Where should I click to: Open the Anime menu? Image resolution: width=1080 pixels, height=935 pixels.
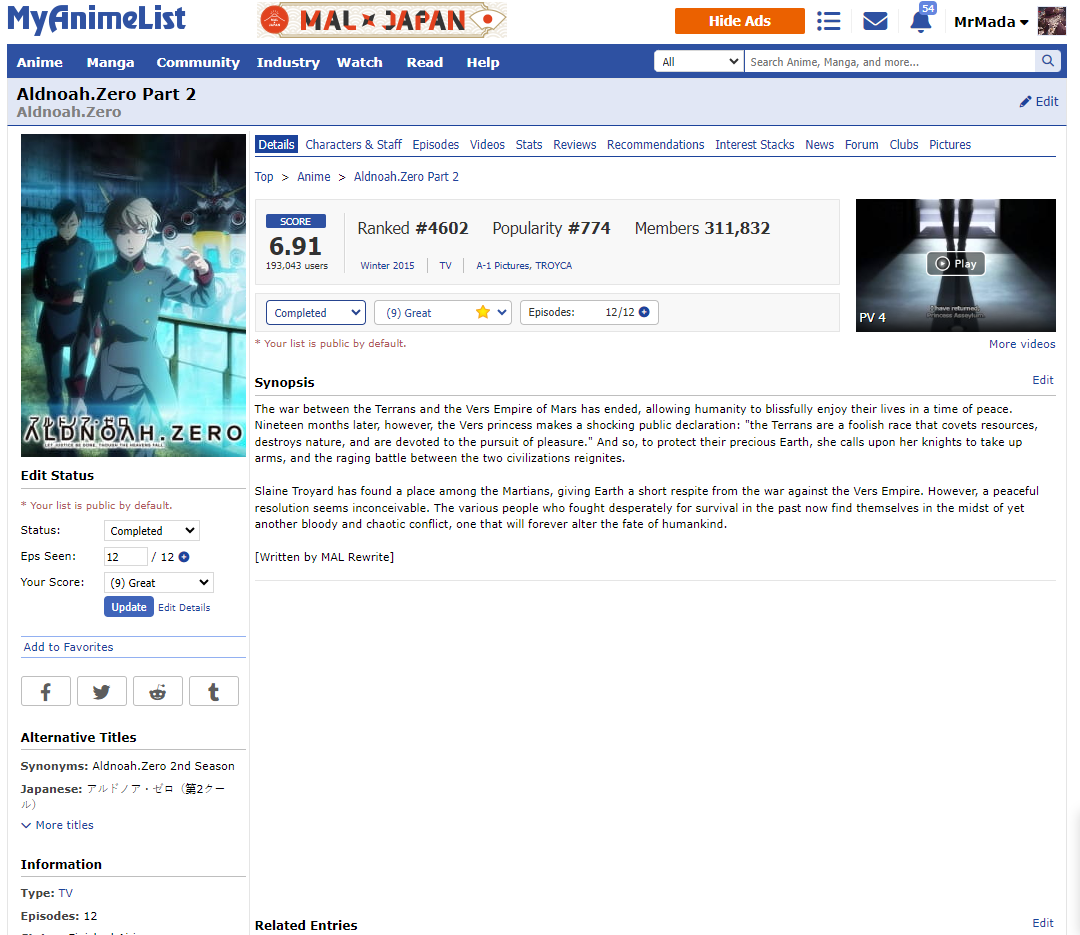coord(39,62)
